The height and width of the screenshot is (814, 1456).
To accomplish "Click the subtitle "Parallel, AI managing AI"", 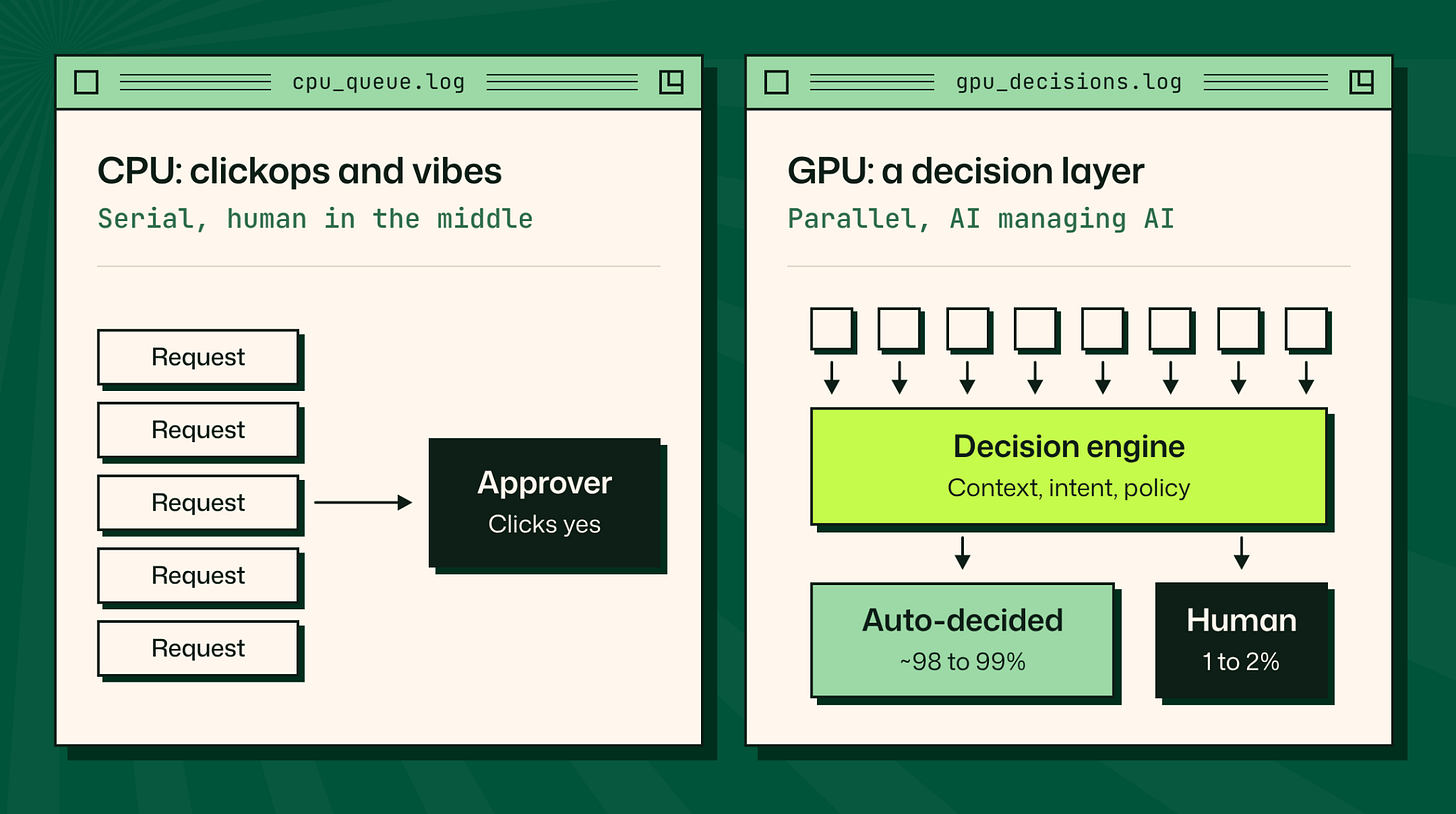I will 981,218.
